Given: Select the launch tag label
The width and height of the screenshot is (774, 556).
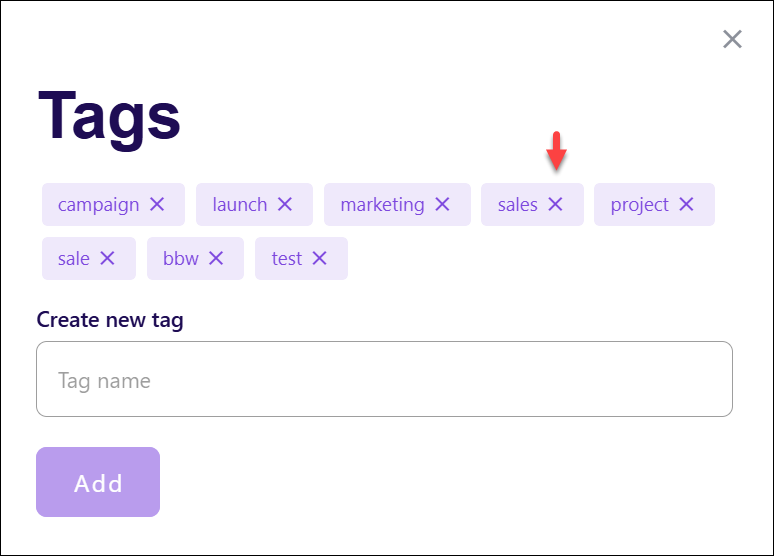Looking at the screenshot, I should 239,204.
